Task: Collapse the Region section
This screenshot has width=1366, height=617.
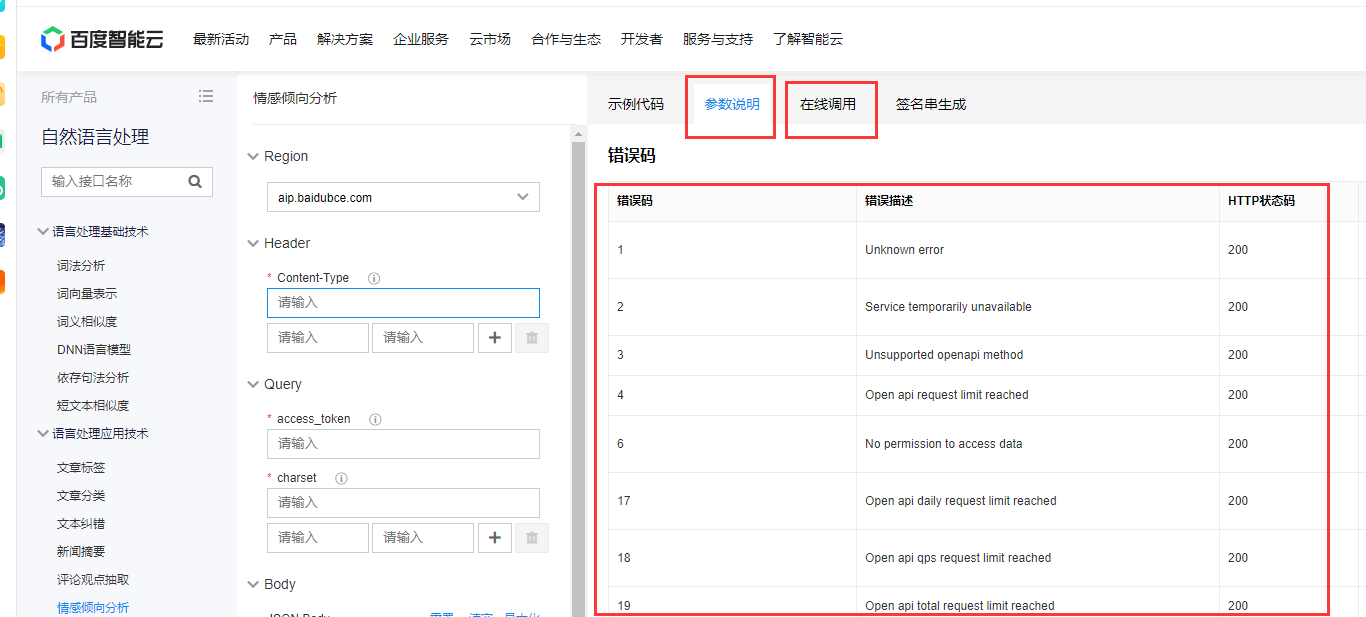Action: (x=253, y=157)
